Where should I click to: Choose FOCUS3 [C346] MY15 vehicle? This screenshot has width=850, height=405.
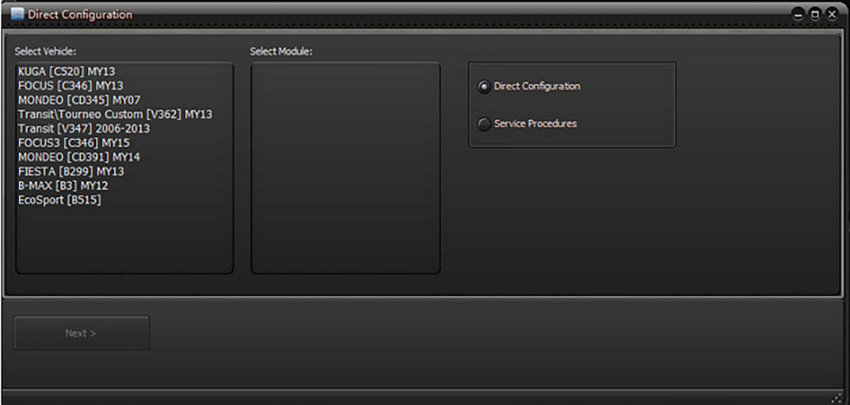coord(74,143)
